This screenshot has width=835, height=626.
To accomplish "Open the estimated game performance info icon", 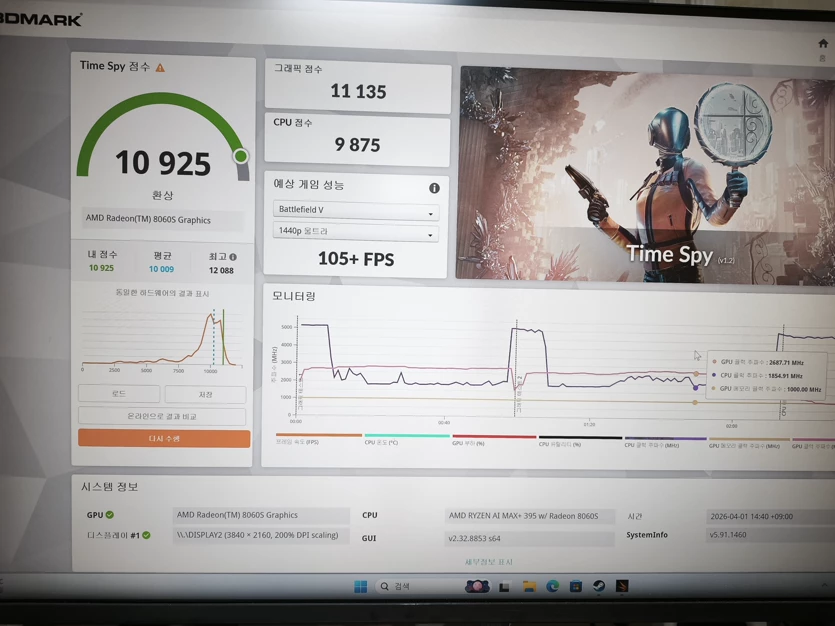I will click(434, 188).
